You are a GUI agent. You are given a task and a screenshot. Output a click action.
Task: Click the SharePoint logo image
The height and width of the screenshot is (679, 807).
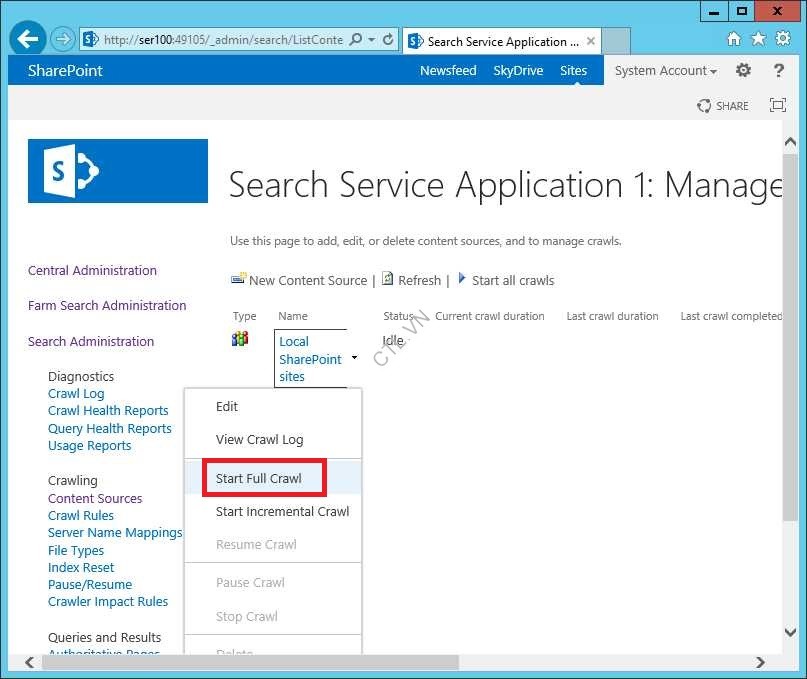(x=118, y=171)
